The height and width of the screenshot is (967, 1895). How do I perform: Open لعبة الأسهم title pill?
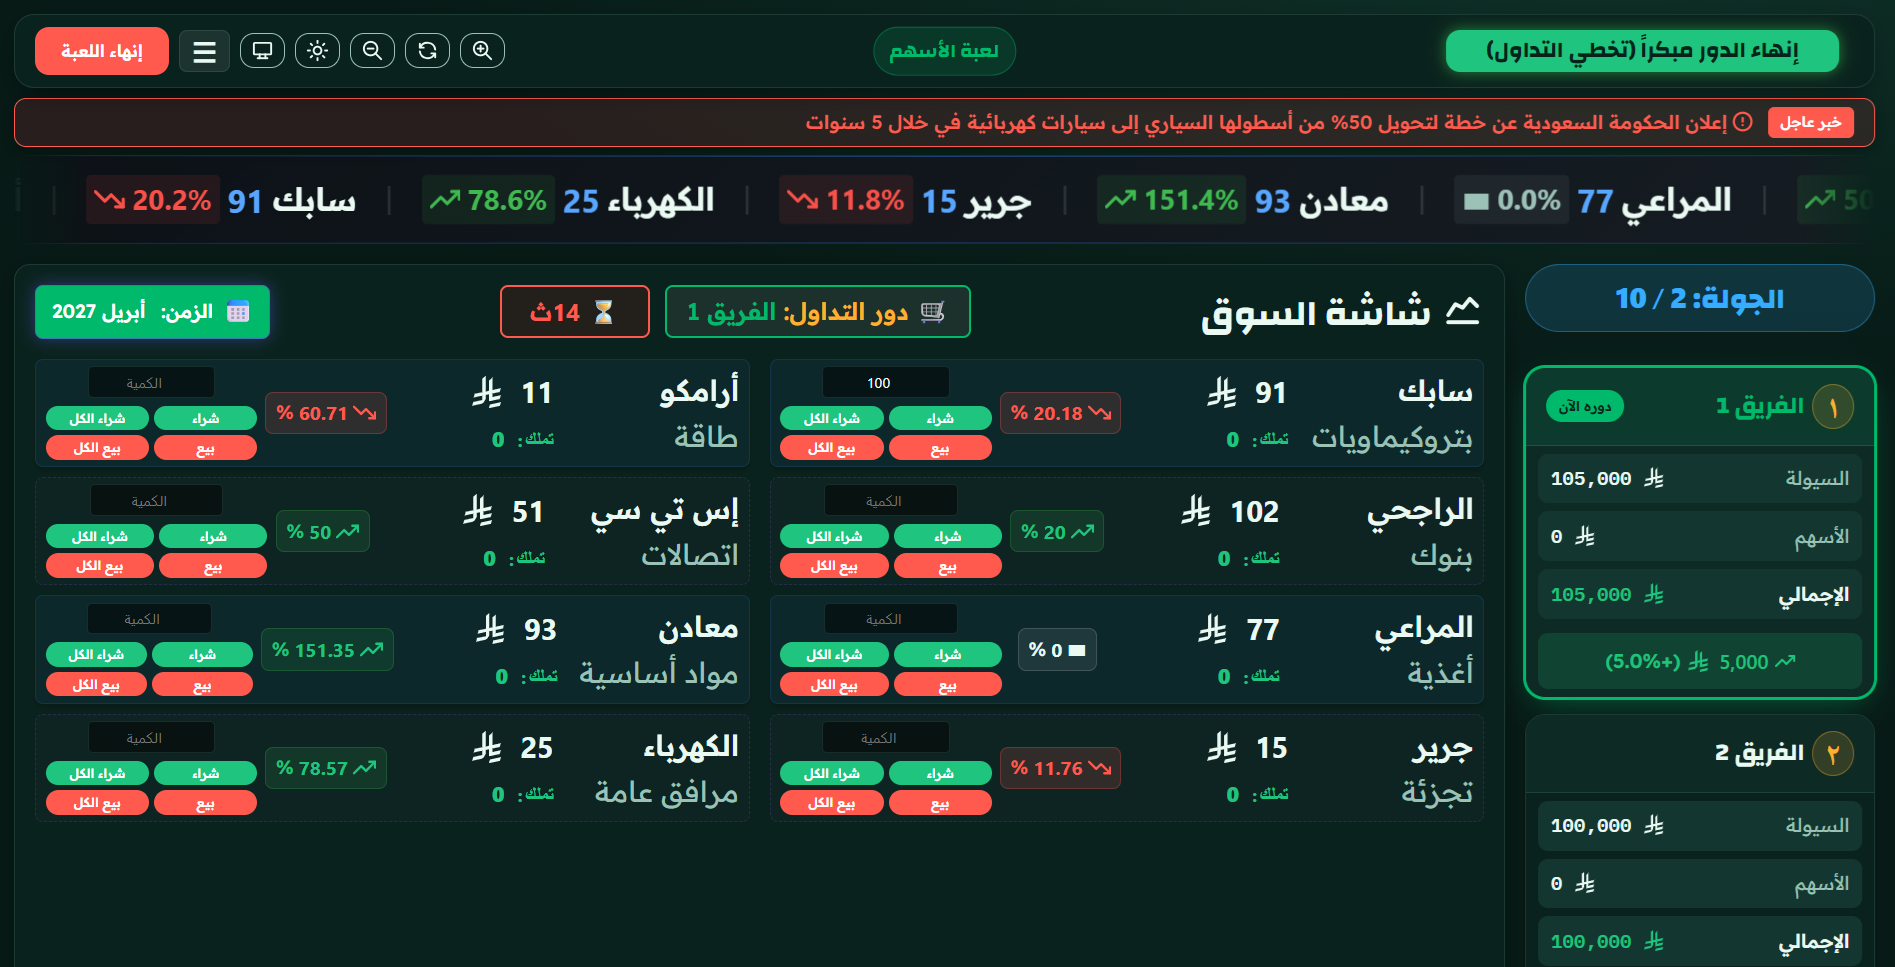pos(944,51)
